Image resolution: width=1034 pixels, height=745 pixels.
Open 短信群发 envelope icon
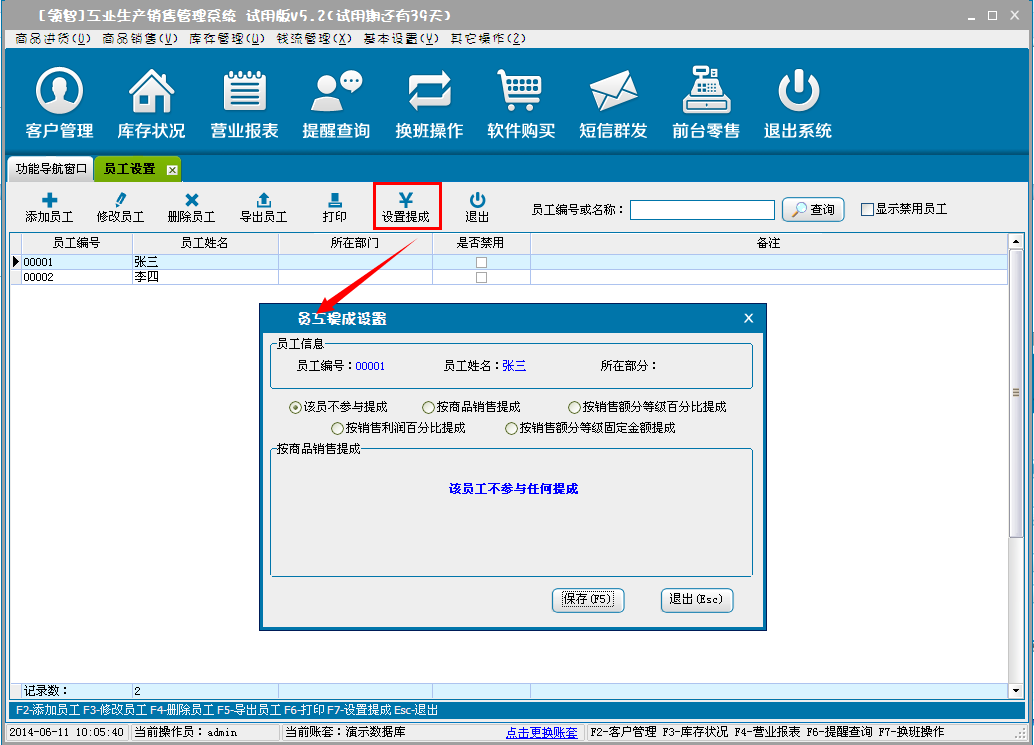pyautogui.click(x=613, y=104)
